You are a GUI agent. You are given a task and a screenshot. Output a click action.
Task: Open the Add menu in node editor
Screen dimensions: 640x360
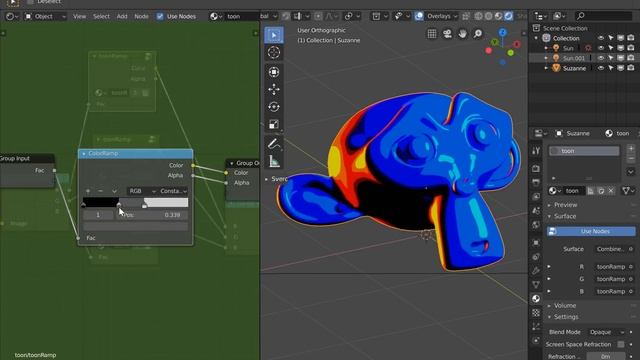(x=122, y=16)
